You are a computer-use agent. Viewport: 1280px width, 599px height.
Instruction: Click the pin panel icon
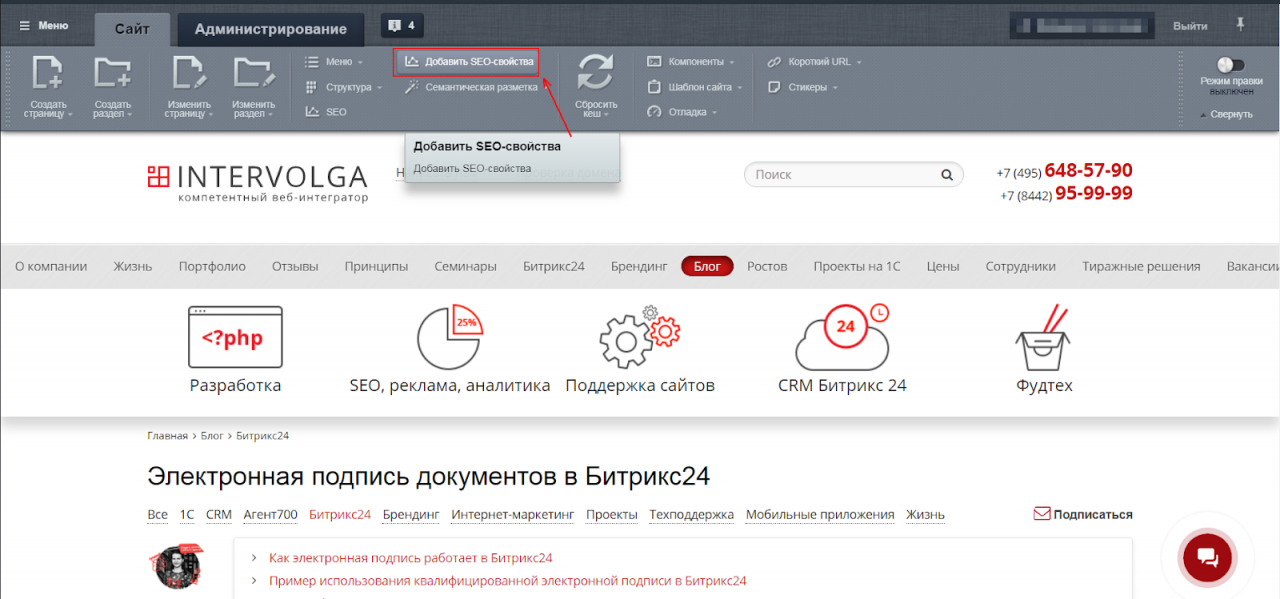pyautogui.click(x=1242, y=25)
